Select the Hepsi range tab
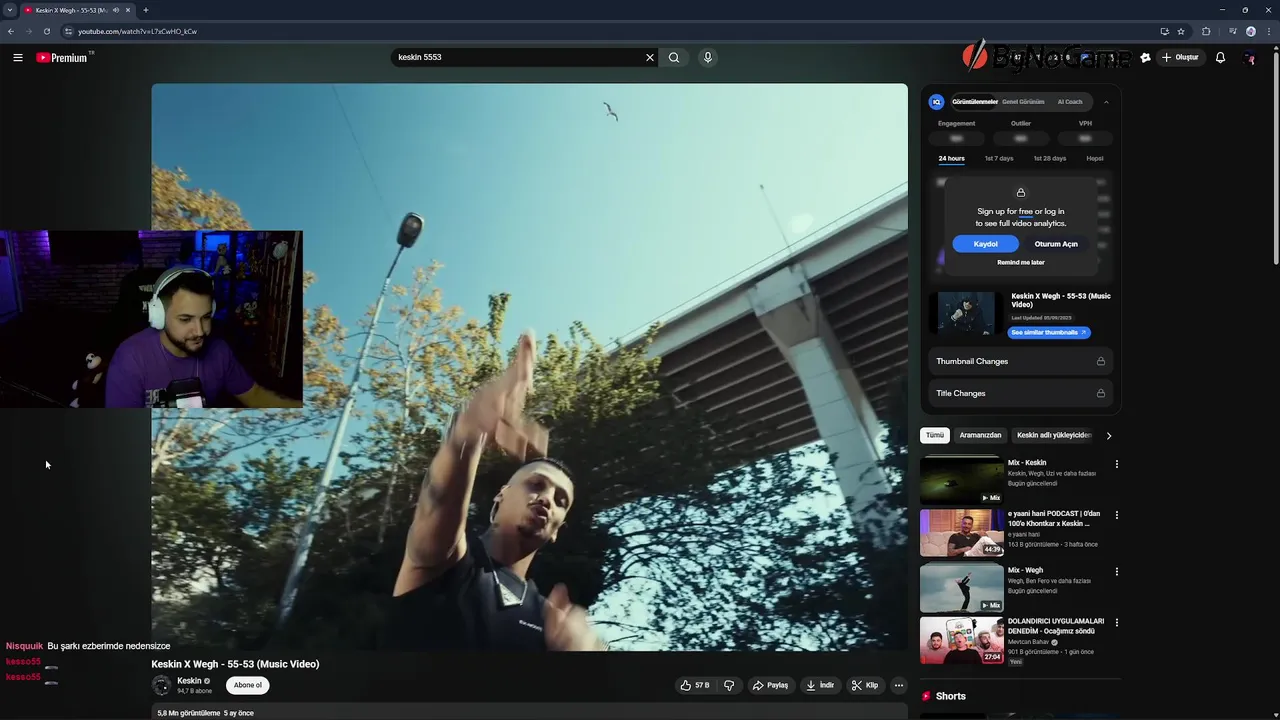The height and width of the screenshot is (720, 1280). 1095,158
